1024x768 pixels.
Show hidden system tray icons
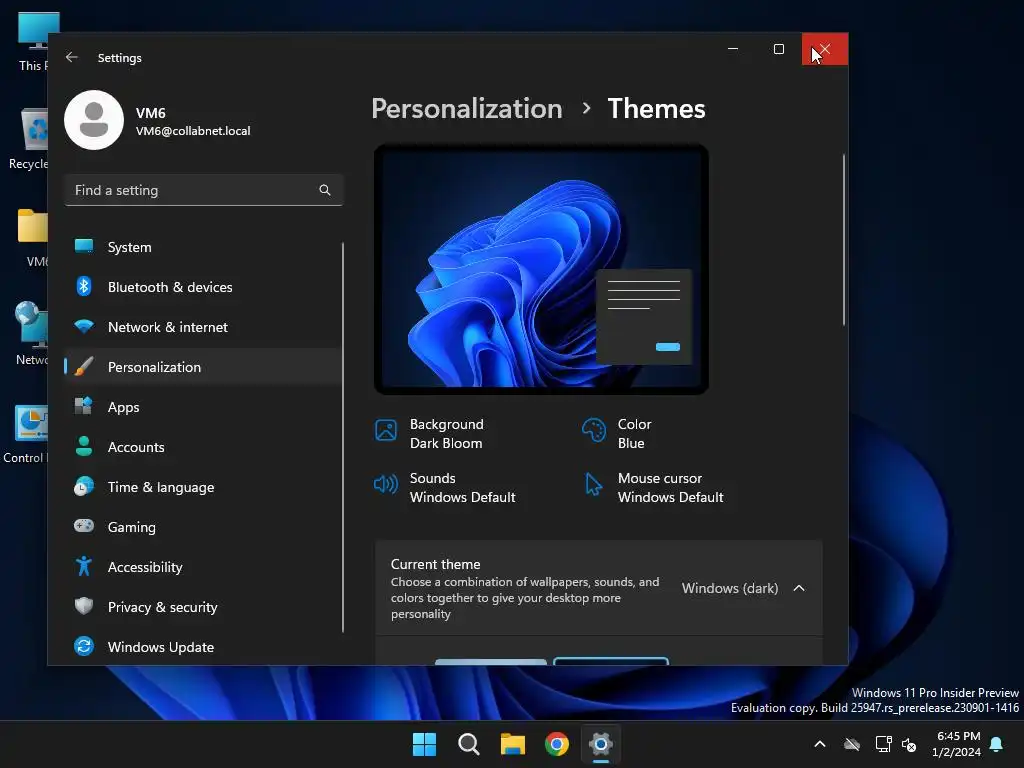[820, 744]
